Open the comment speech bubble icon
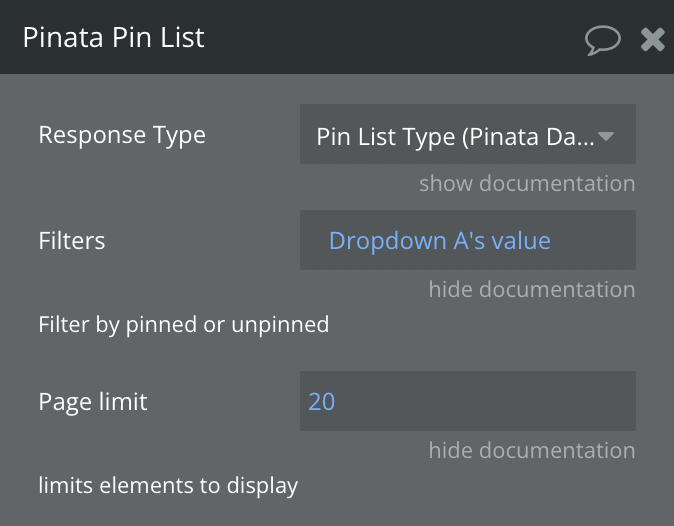 click(x=603, y=40)
